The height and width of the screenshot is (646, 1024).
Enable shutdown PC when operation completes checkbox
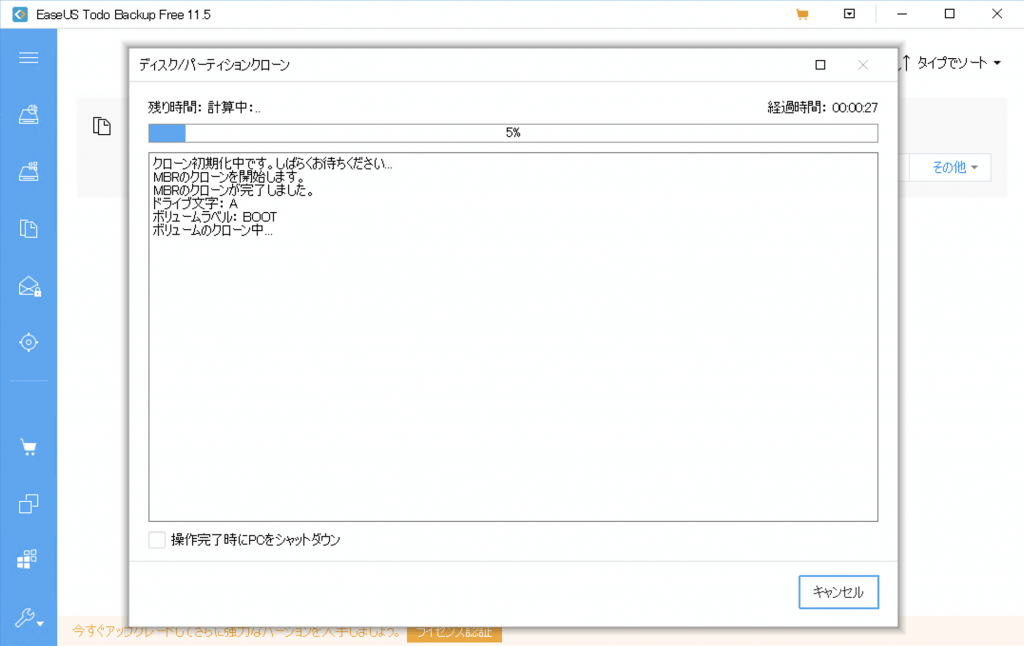pos(157,540)
